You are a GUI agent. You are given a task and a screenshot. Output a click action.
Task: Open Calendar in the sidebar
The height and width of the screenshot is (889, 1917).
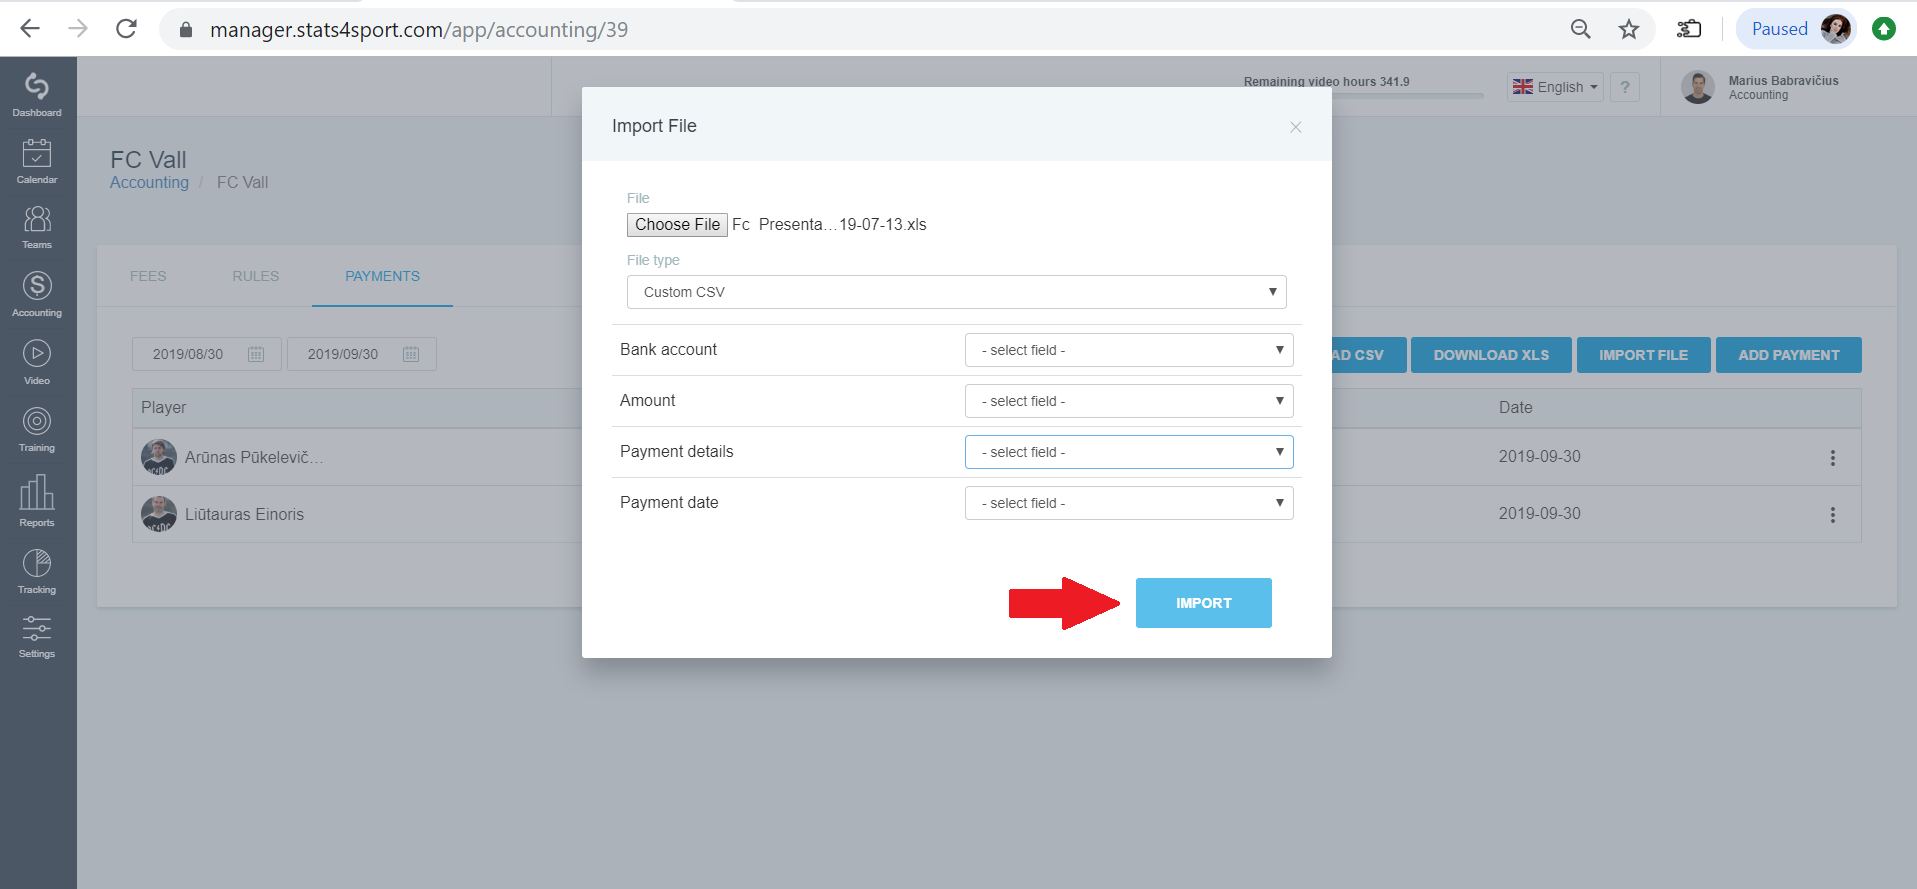coord(37,161)
